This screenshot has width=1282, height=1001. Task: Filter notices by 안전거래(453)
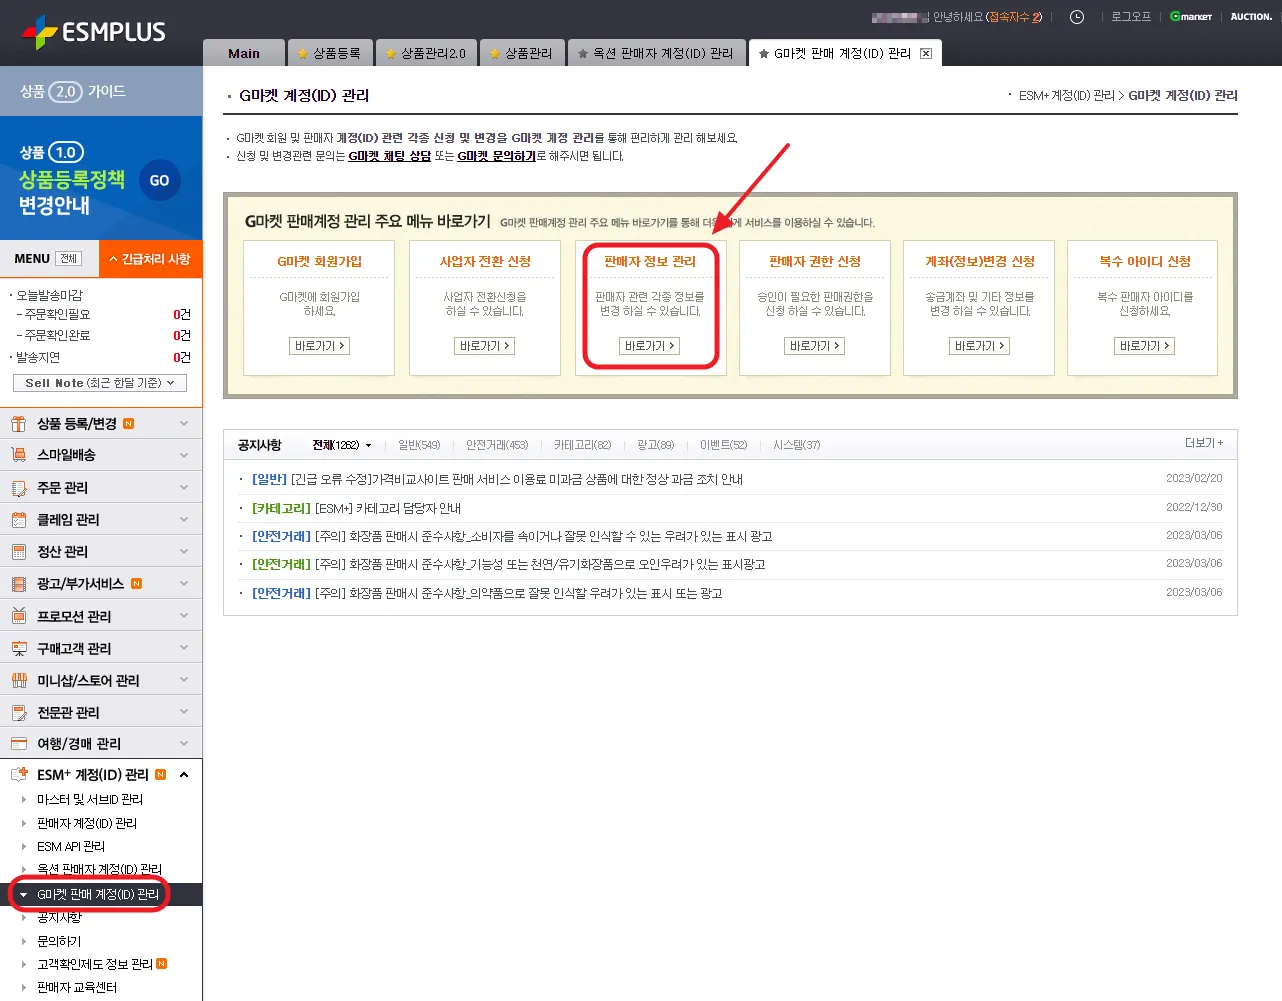click(x=497, y=445)
